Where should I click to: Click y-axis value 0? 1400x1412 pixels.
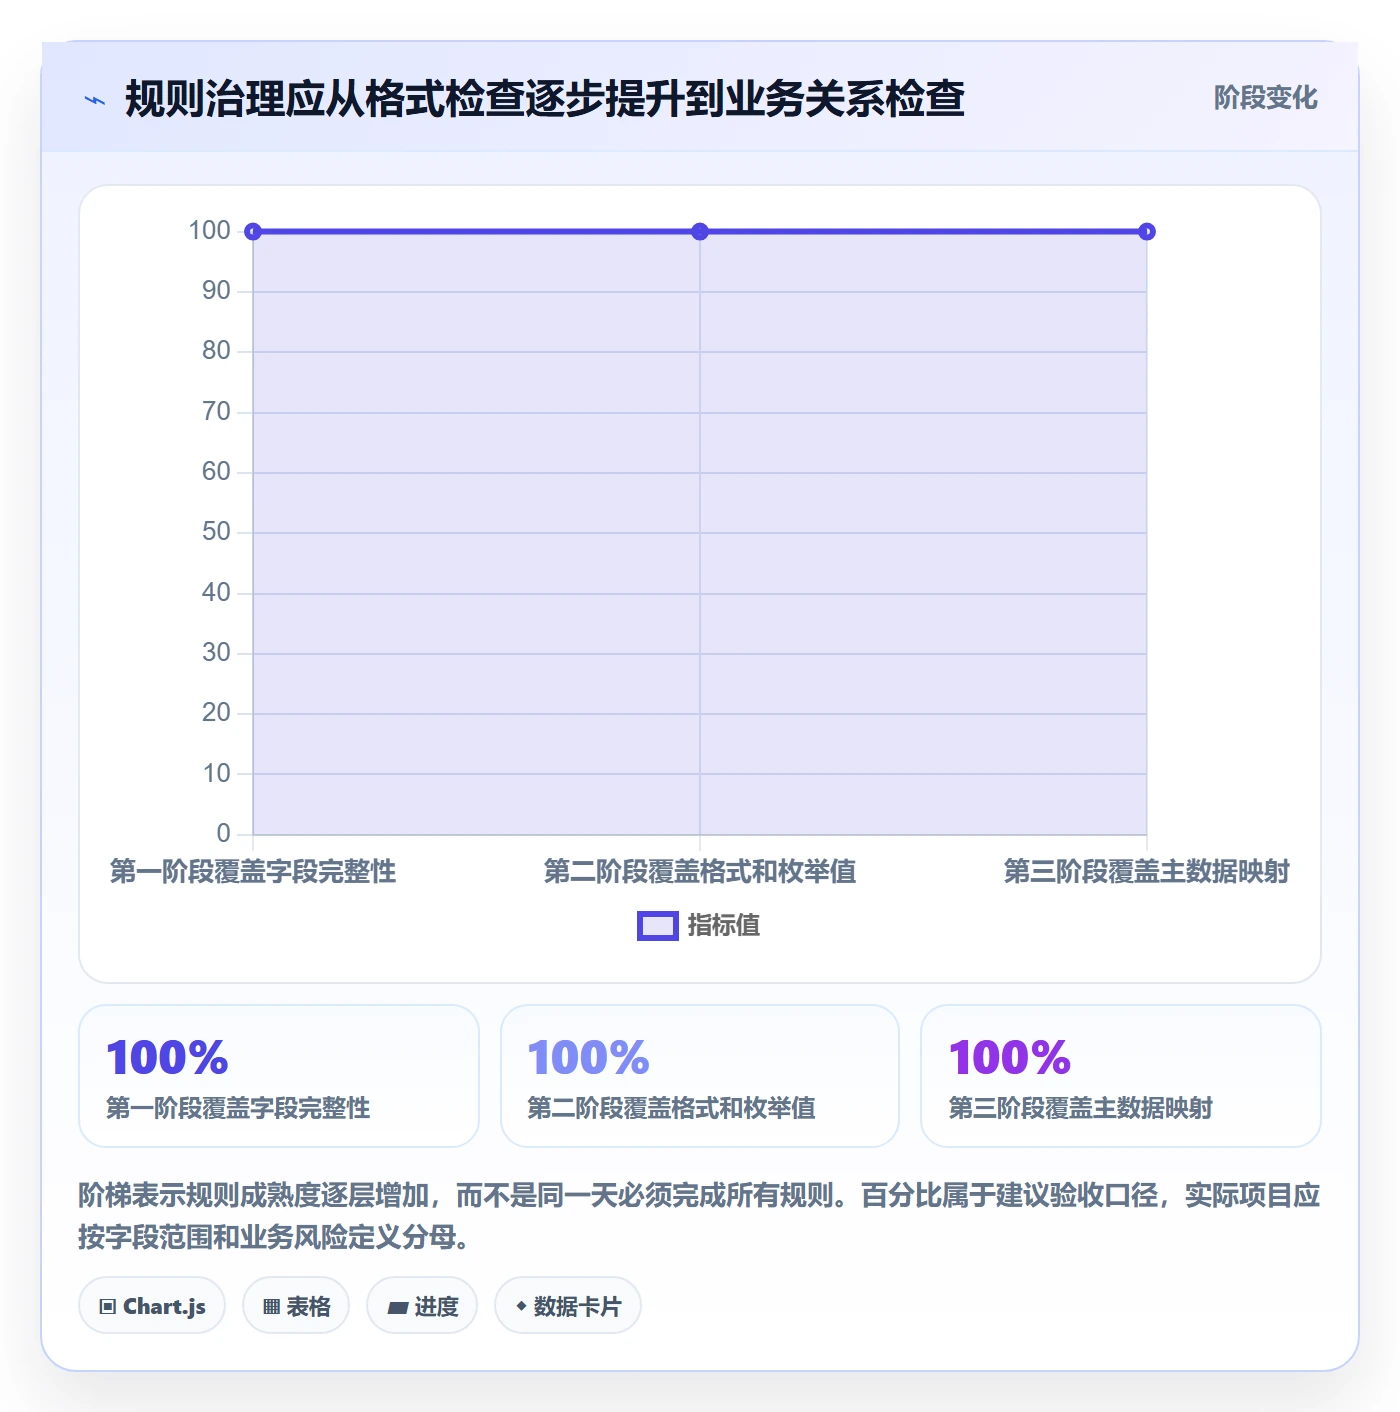(224, 834)
